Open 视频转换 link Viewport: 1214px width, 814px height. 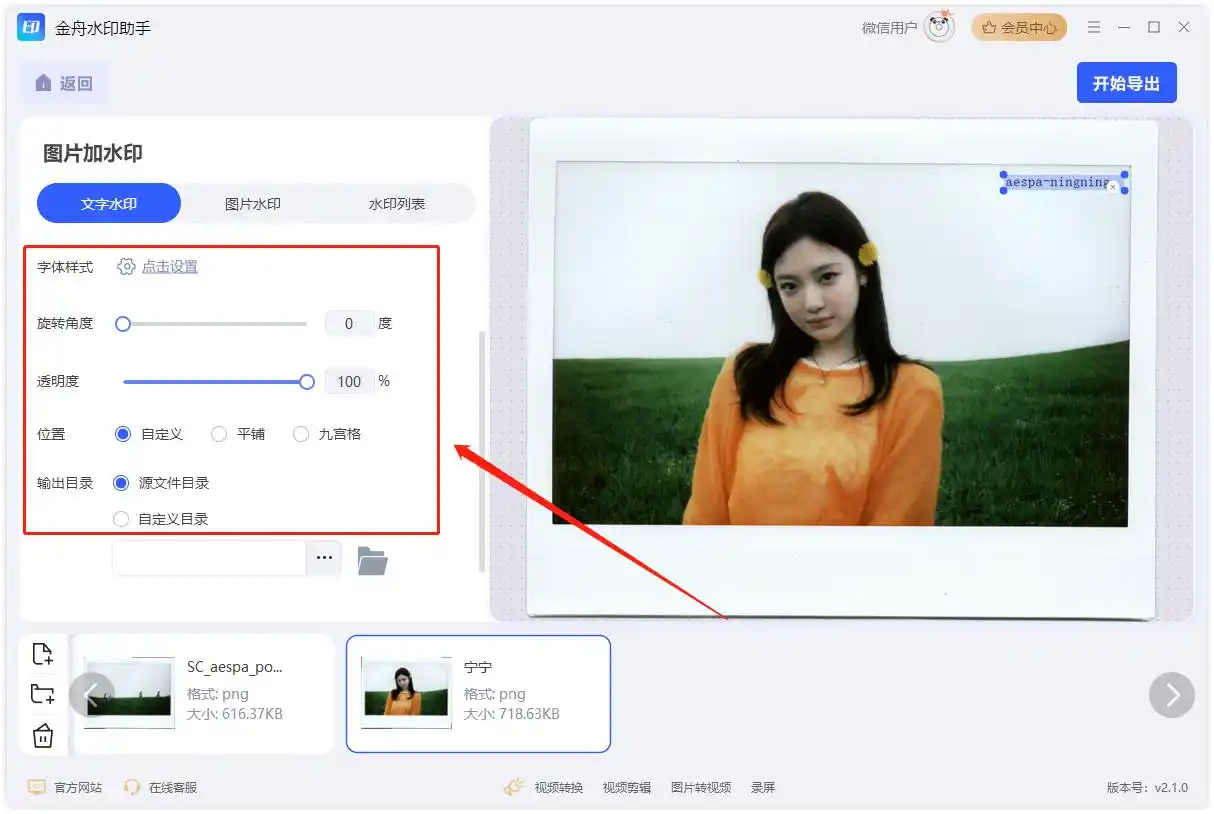pyautogui.click(x=559, y=787)
